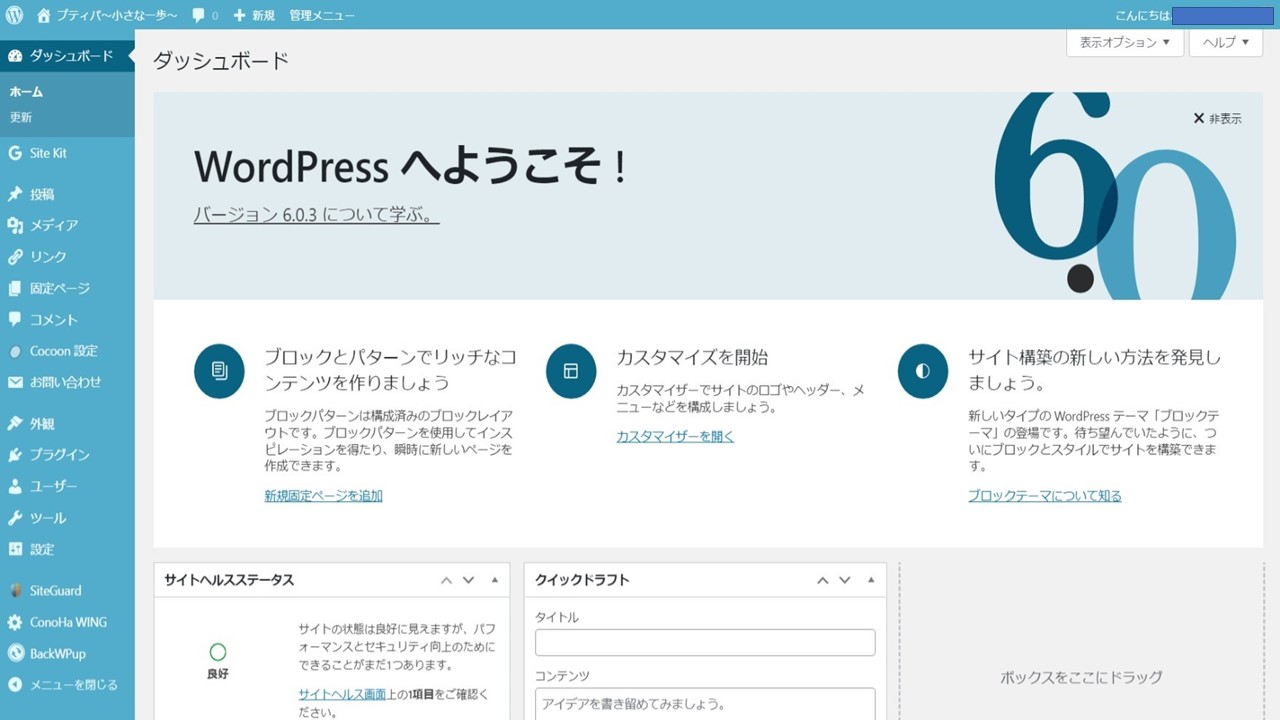1280x720 pixels.
Task: Click the user icon beside ユーザー
Action: click(x=15, y=486)
